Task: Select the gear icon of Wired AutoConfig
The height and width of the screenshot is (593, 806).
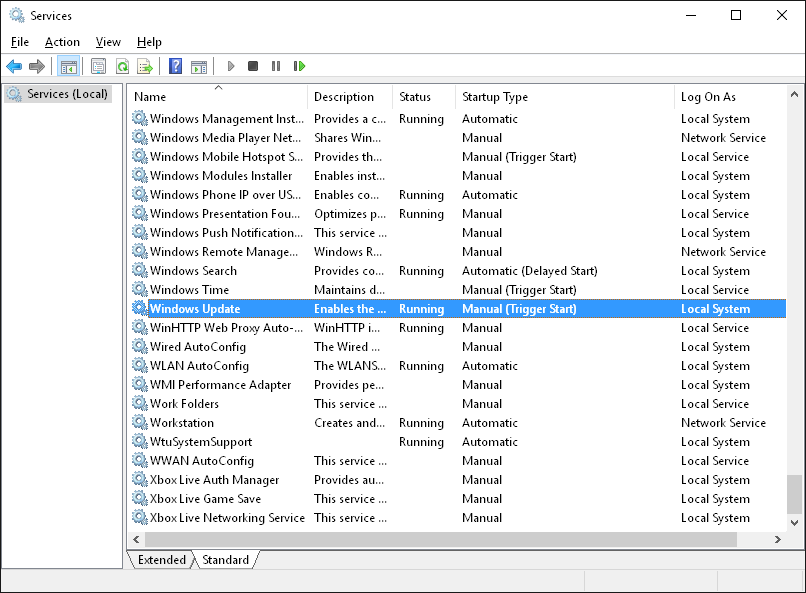Action: tap(140, 346)
